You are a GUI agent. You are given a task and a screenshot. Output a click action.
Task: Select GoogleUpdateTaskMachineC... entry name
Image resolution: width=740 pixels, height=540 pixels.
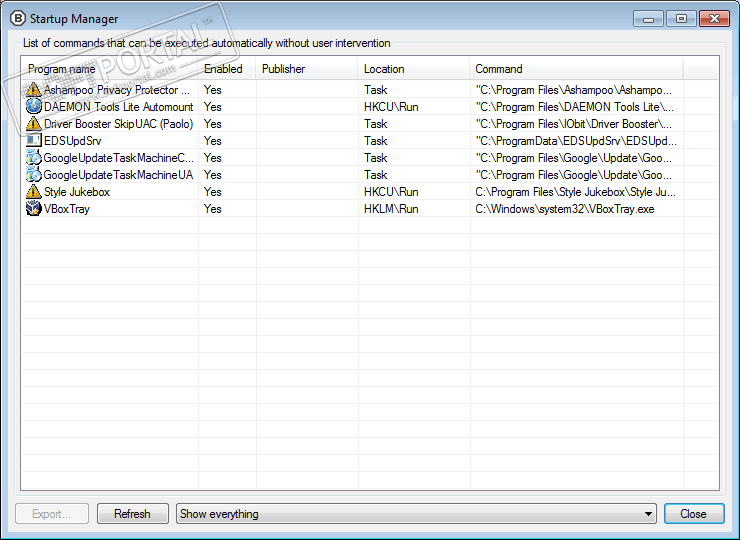(118, 158)
